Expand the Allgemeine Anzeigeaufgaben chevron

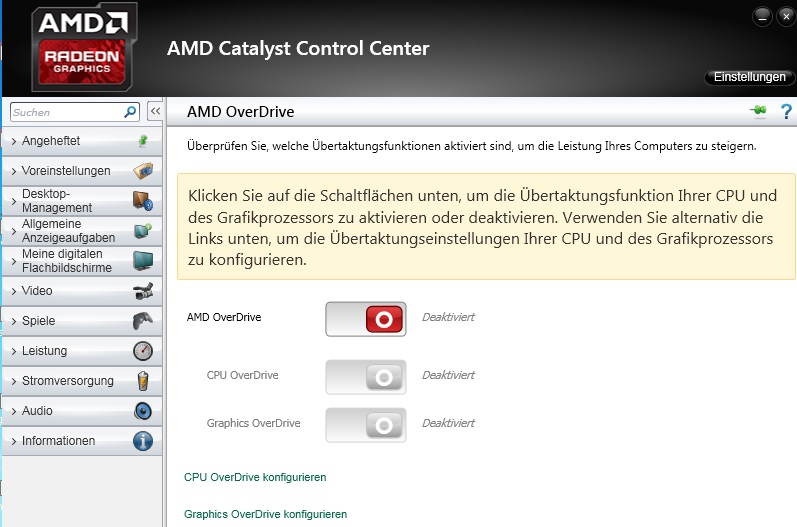[x=14, y=231]
